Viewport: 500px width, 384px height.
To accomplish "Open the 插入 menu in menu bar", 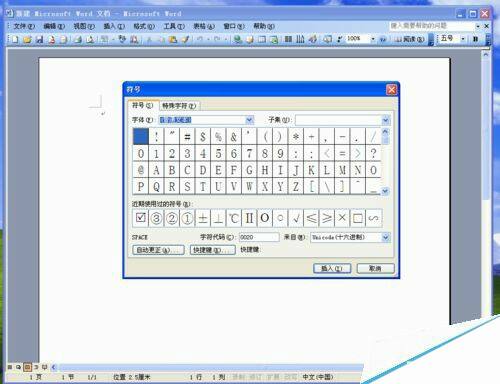I will tap(114, 26).
